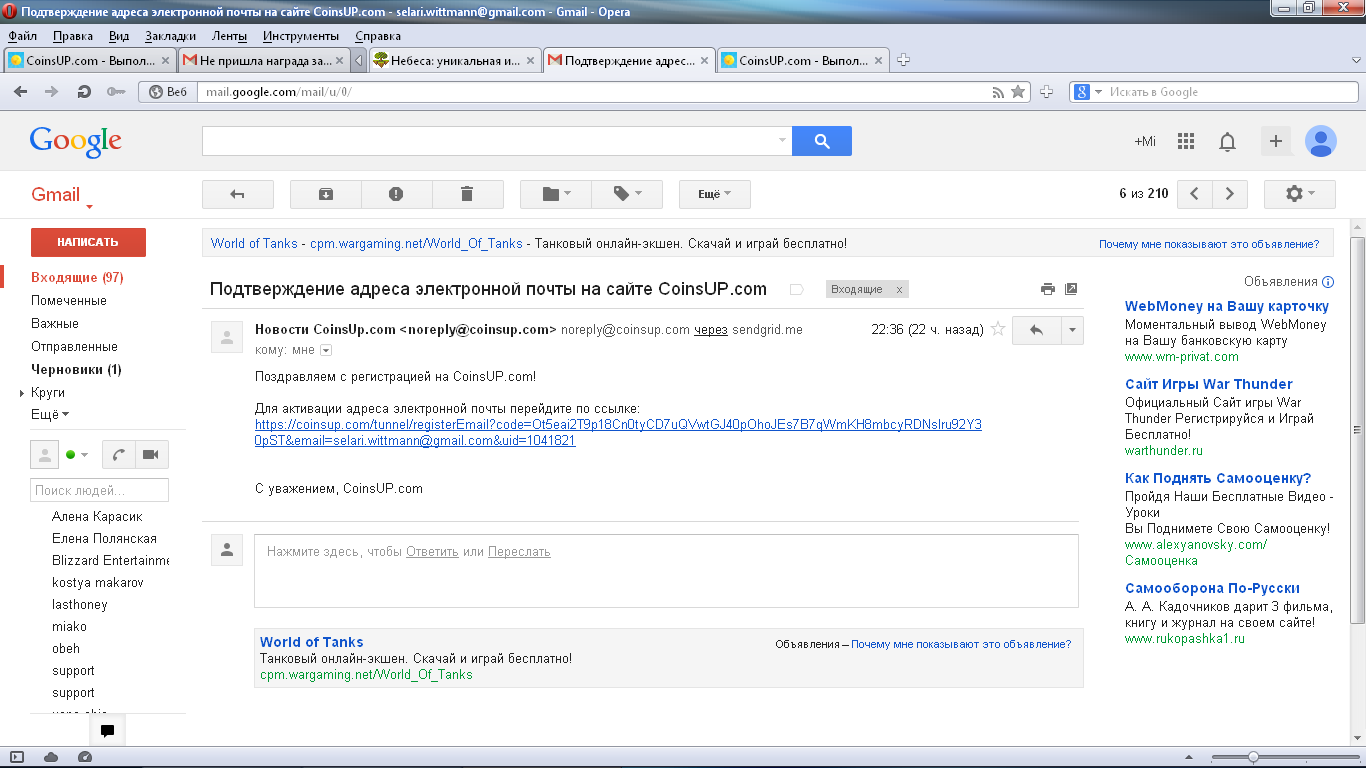Open chat with kostya makarov
This screenshot has height=768, width=1366.
point(97,582)
